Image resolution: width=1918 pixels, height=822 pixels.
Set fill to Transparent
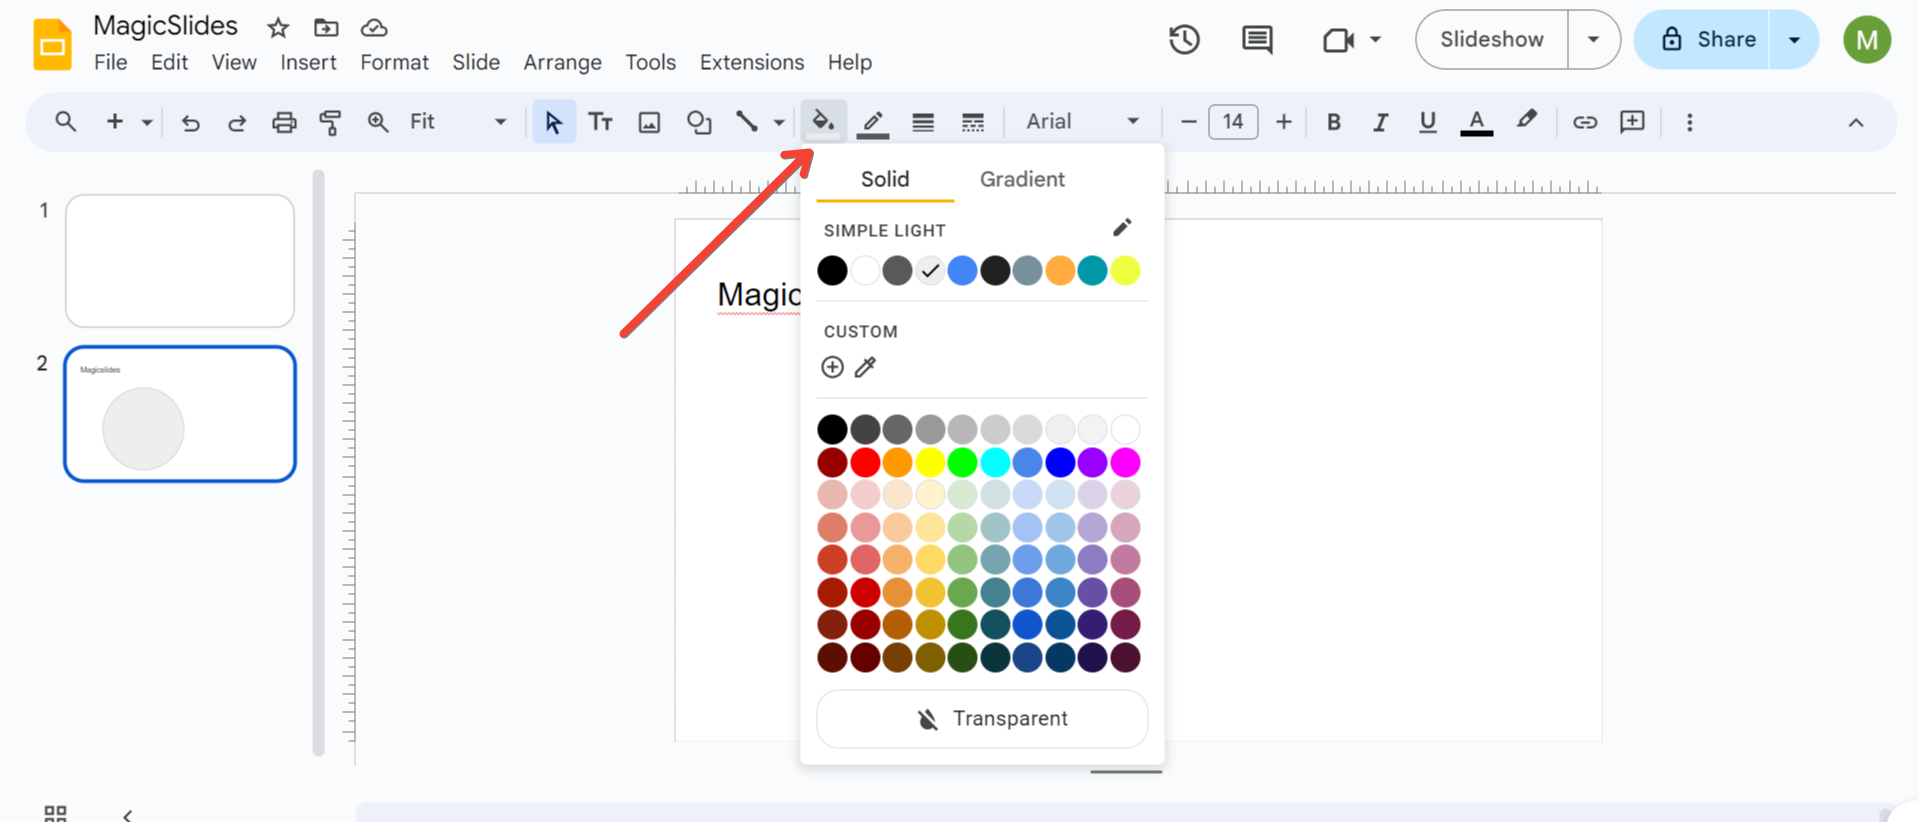(x=982, y=718)
